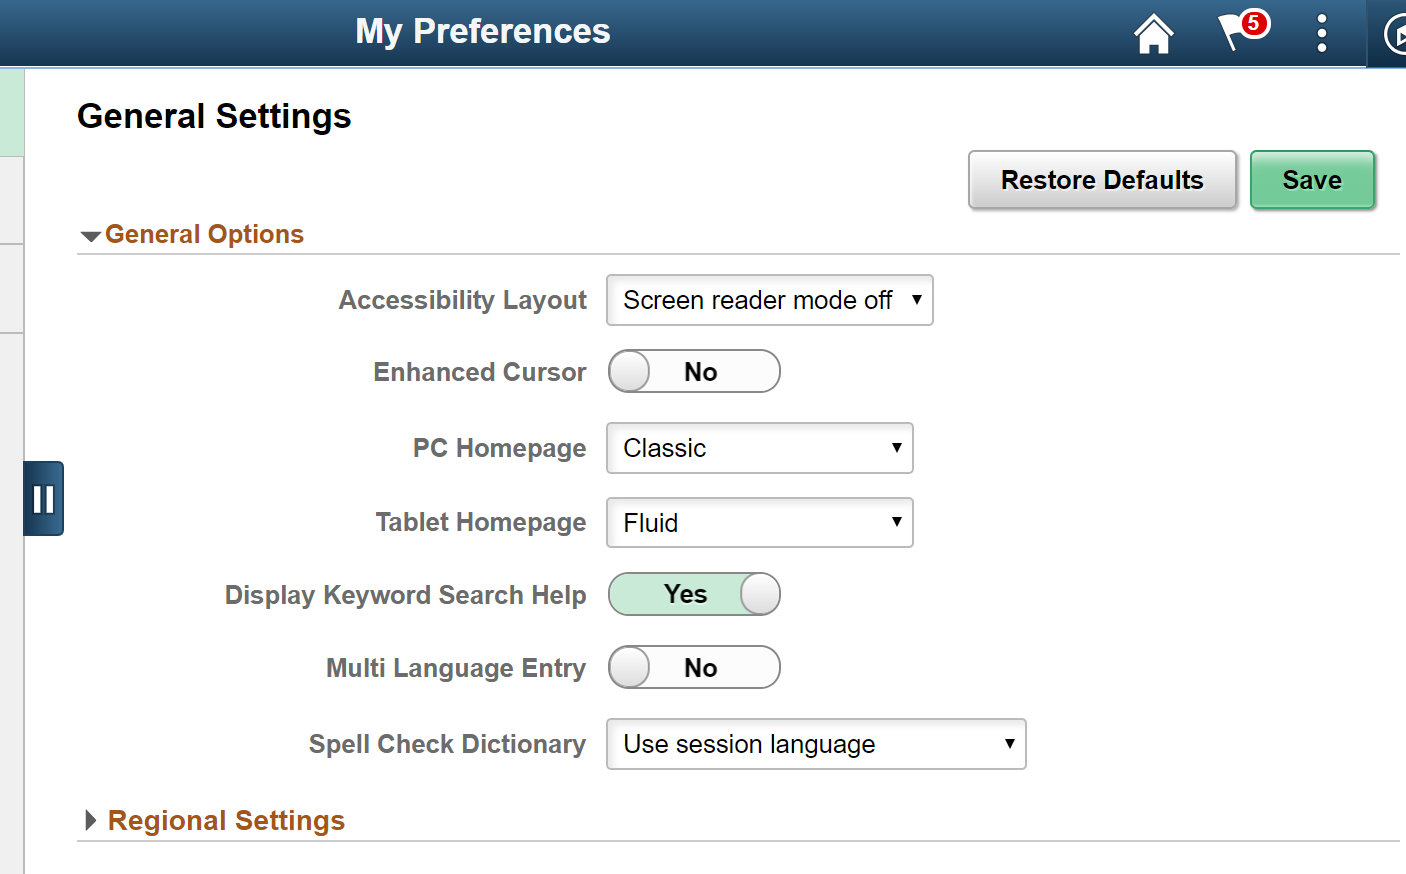
Task: Click the red badge showing 5 notifications
Action: point(1255,22)
